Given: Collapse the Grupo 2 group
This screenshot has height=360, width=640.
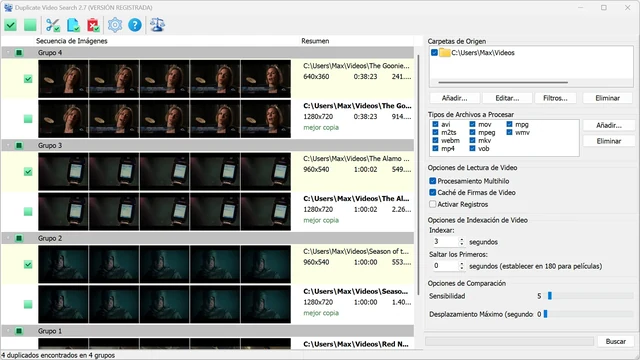Looking at the screenshot, I should point(8,238).
